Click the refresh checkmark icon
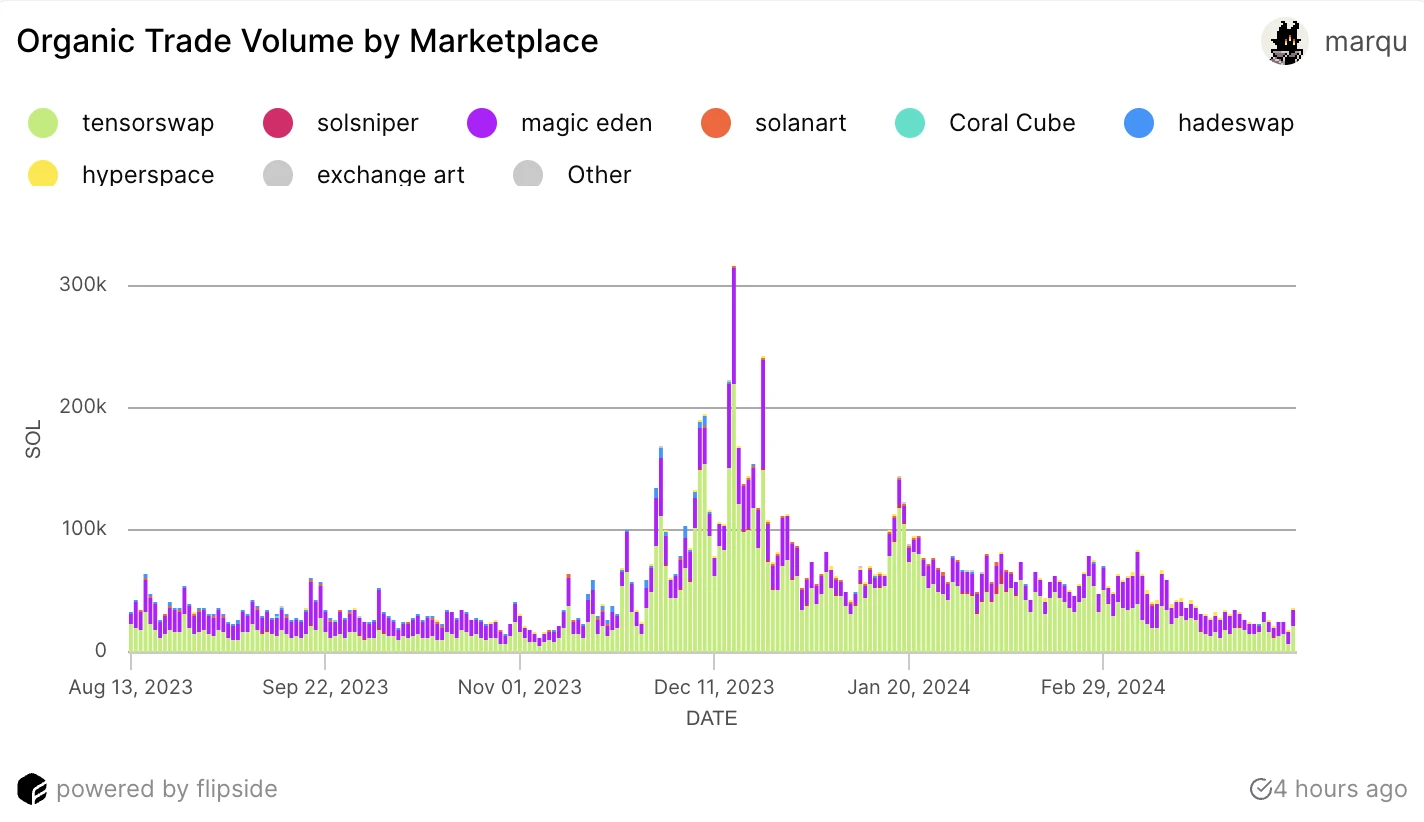The width and height of the screenshot is (1424, 822). tap(1260, 789)
